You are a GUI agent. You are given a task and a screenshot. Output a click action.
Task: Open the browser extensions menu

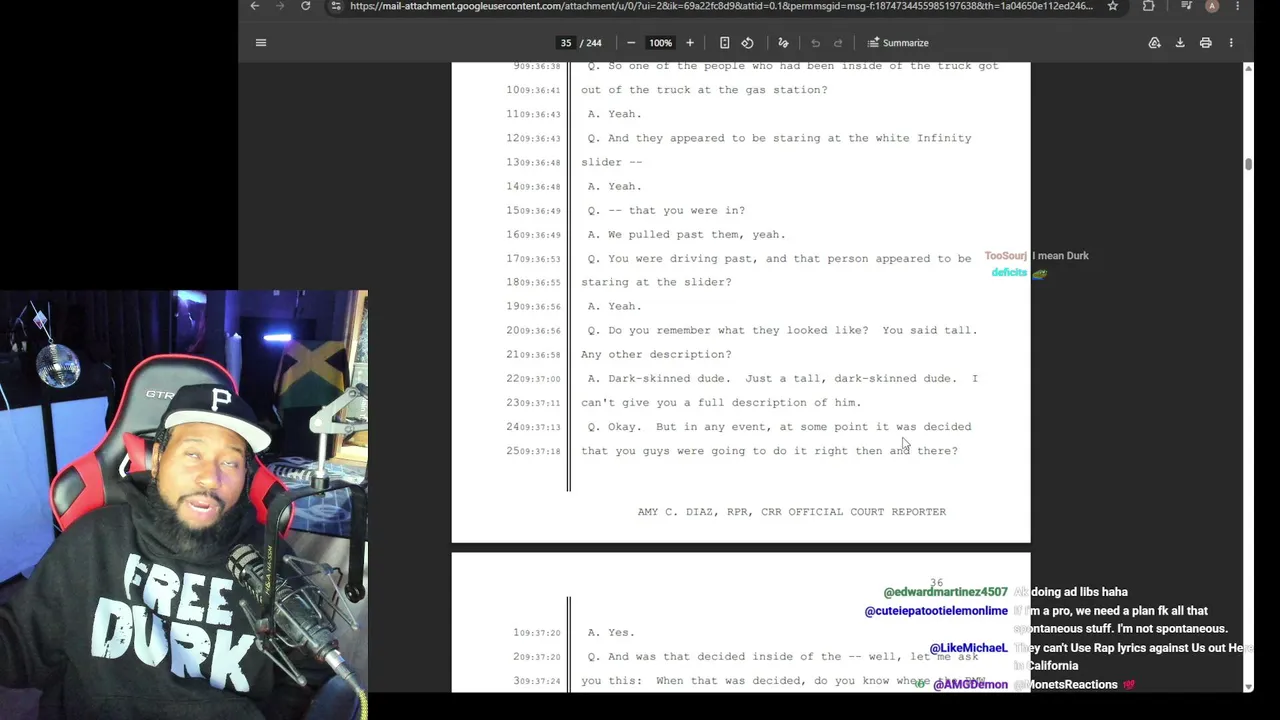pyautogui.click(x=1148, y=6)
